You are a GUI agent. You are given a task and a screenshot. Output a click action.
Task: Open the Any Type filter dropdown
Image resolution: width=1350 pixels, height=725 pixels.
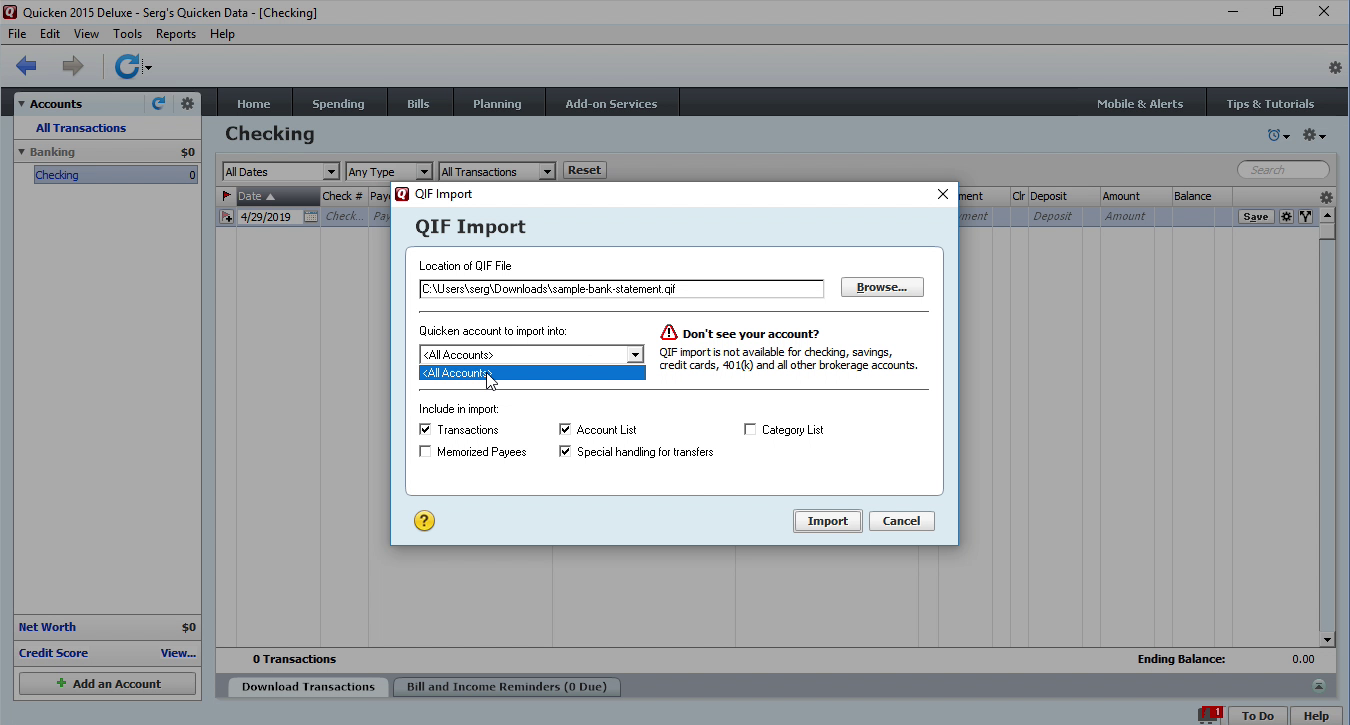coord(388,172)
